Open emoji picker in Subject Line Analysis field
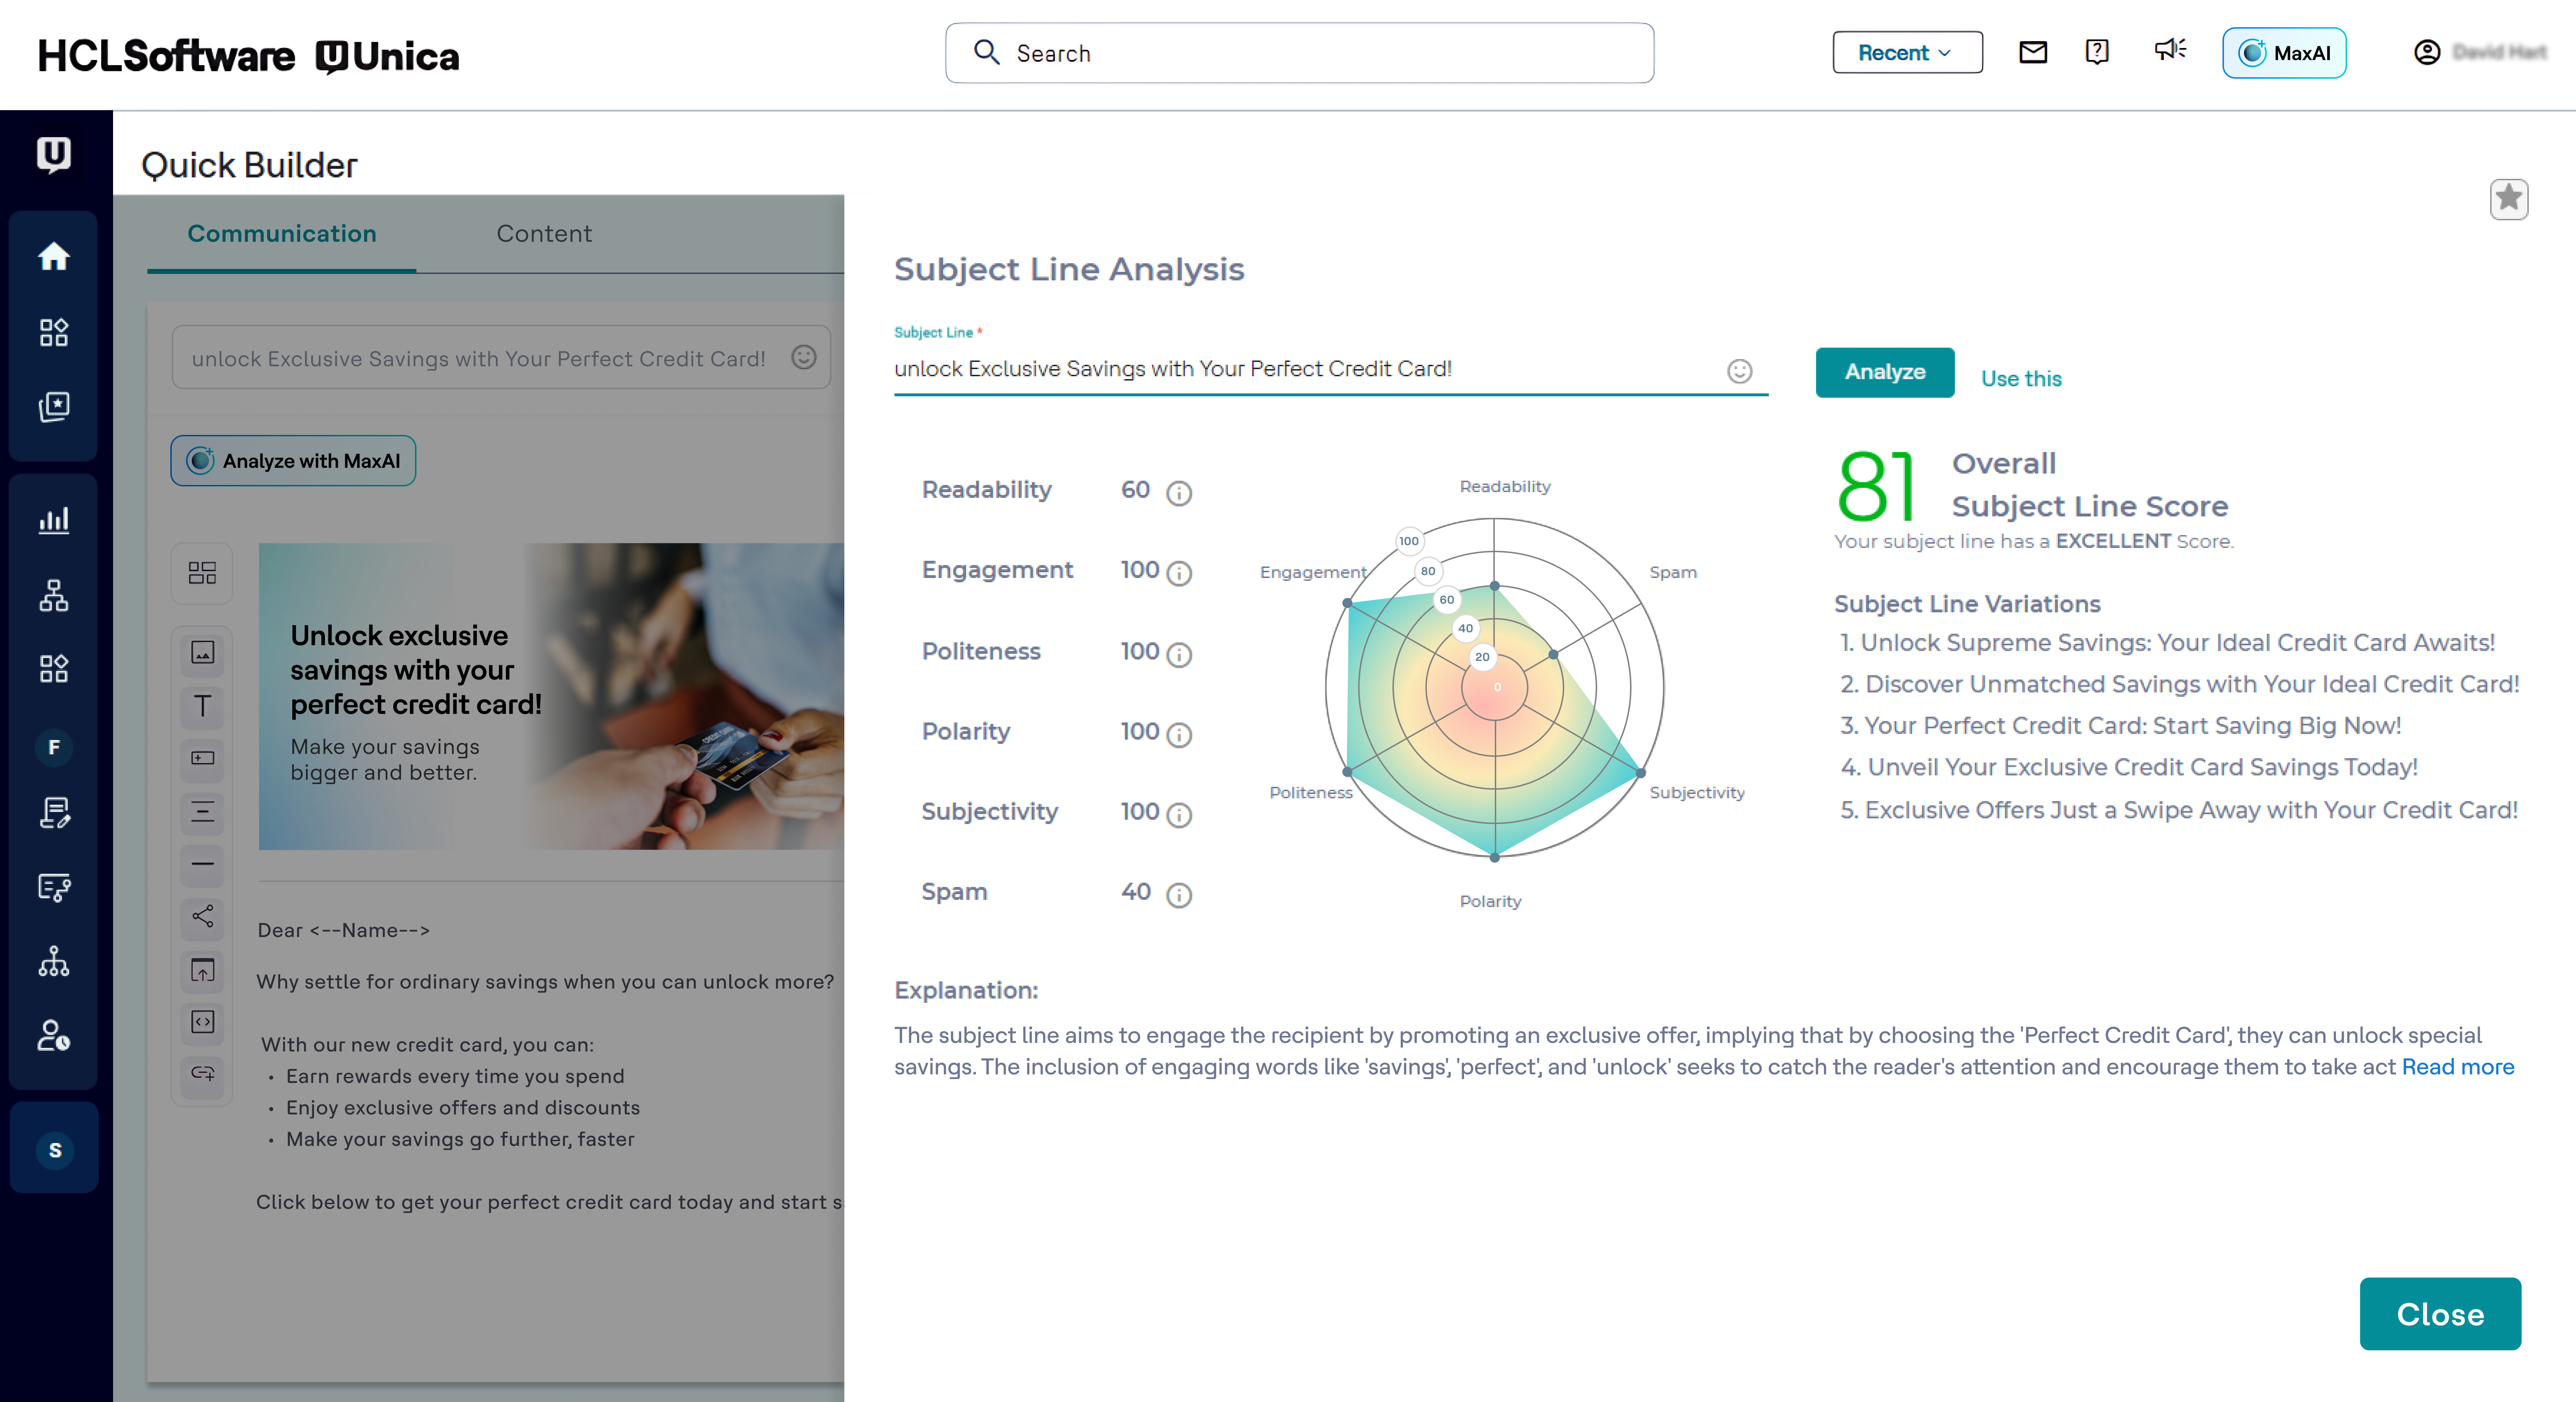Viewport: 2576px width, 1402px height. (x=1740, y=371)
